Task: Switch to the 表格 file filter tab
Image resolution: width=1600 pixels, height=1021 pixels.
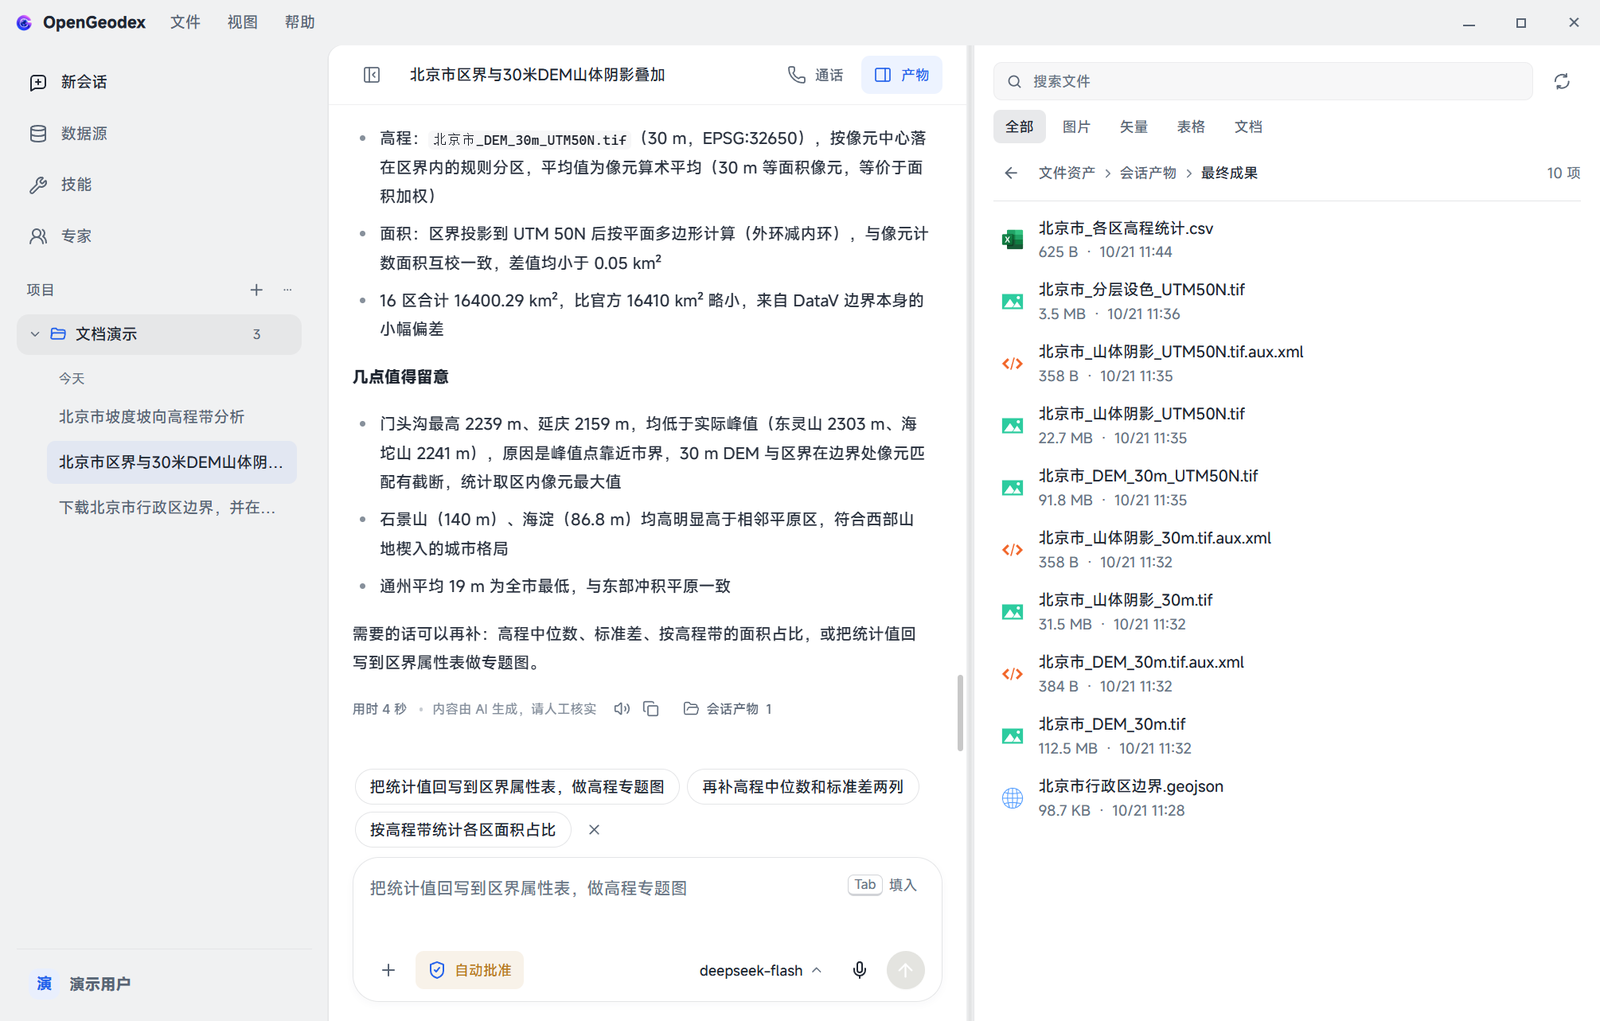Action: point(1190,127)
